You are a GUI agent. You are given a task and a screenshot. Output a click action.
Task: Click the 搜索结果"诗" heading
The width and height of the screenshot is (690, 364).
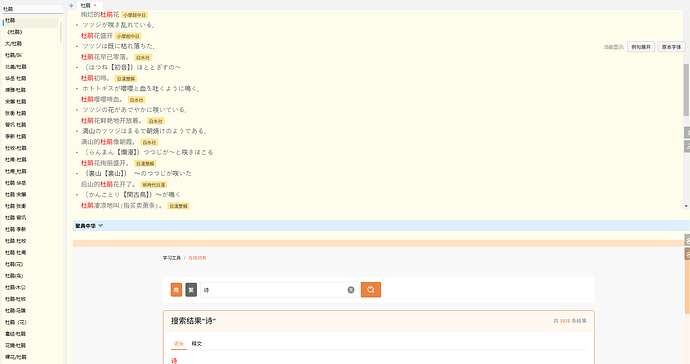coord(194,321)
